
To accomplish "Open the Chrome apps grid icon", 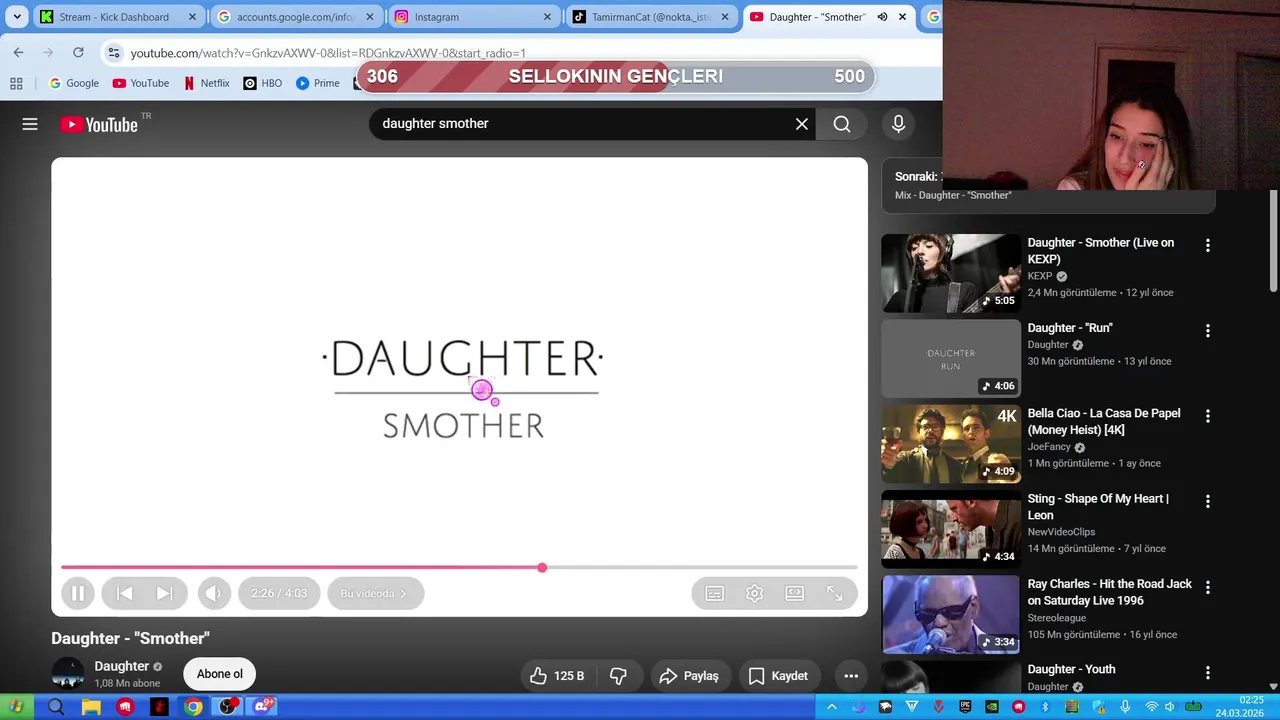I will pos(16,83).
